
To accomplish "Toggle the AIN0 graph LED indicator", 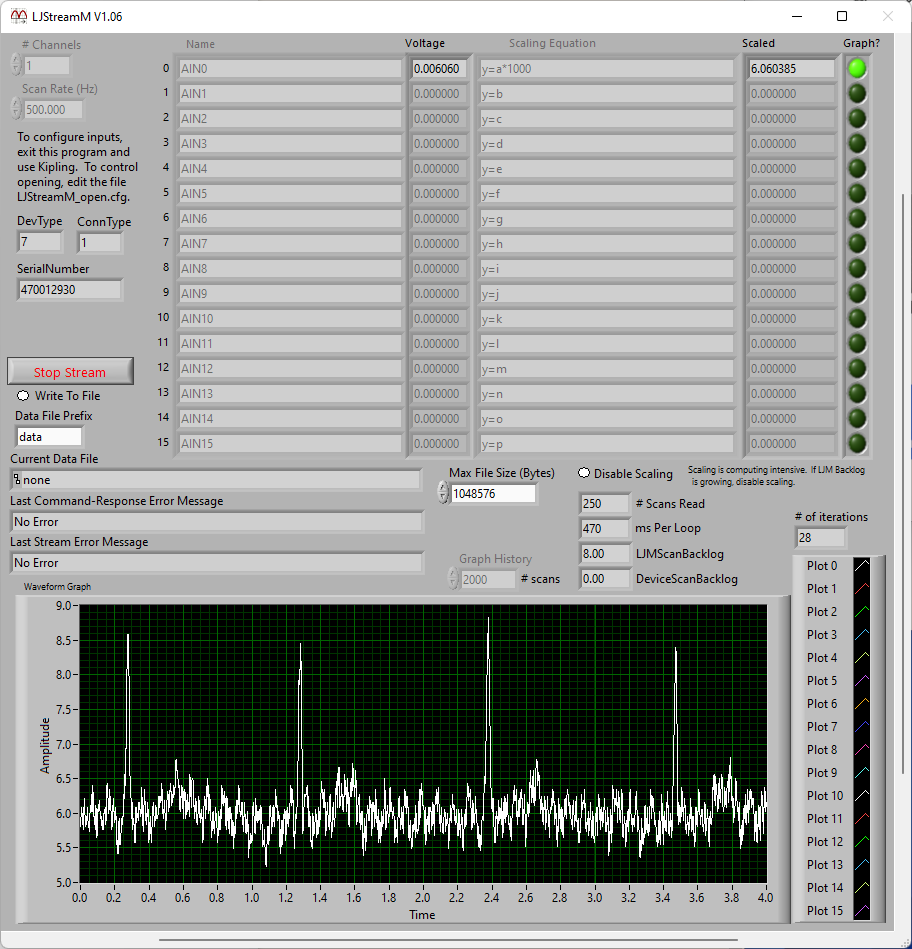I will pyautogui.click(x=857, y=69).
